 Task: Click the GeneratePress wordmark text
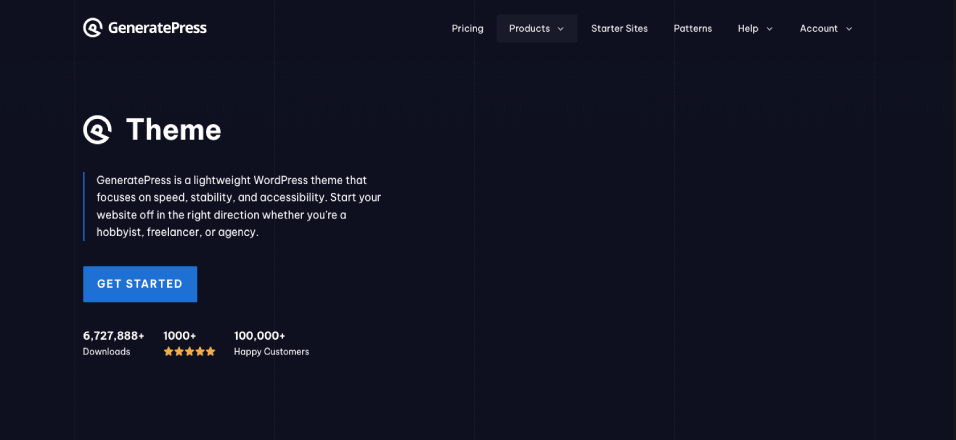point(158,28)
